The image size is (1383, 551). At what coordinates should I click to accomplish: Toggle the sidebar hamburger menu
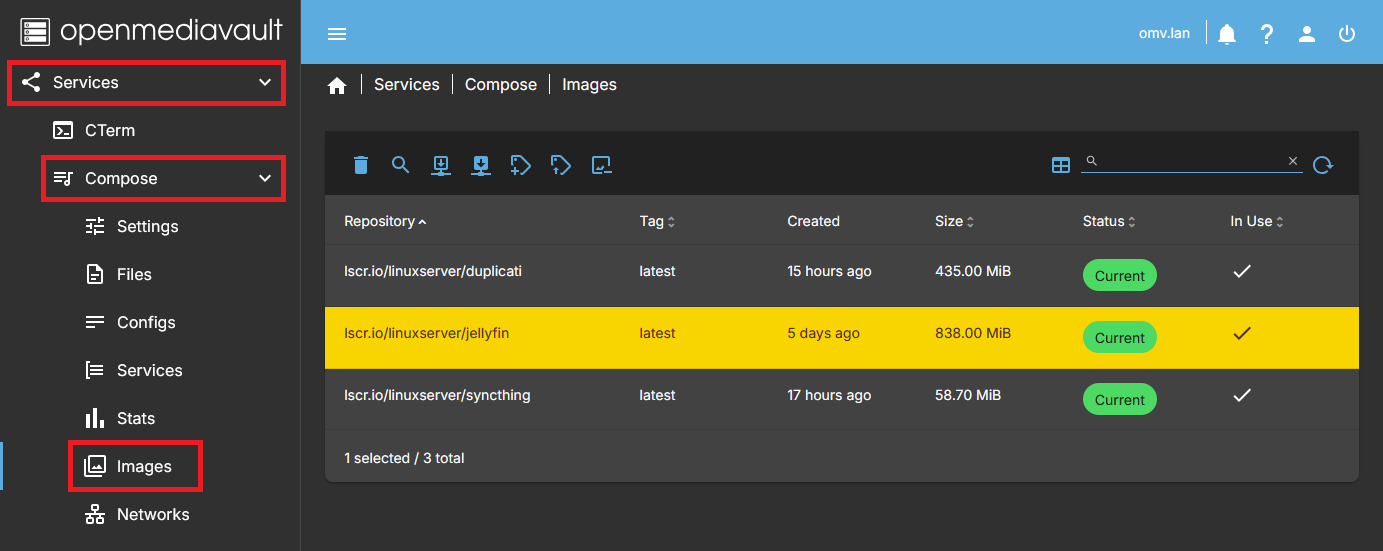tap(337, 34)
